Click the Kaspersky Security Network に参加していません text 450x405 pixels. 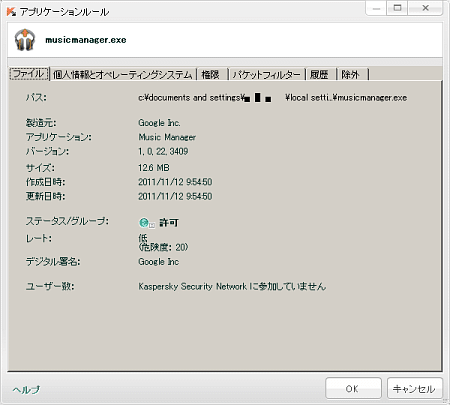pyautogui.click(x=232, y=286)
